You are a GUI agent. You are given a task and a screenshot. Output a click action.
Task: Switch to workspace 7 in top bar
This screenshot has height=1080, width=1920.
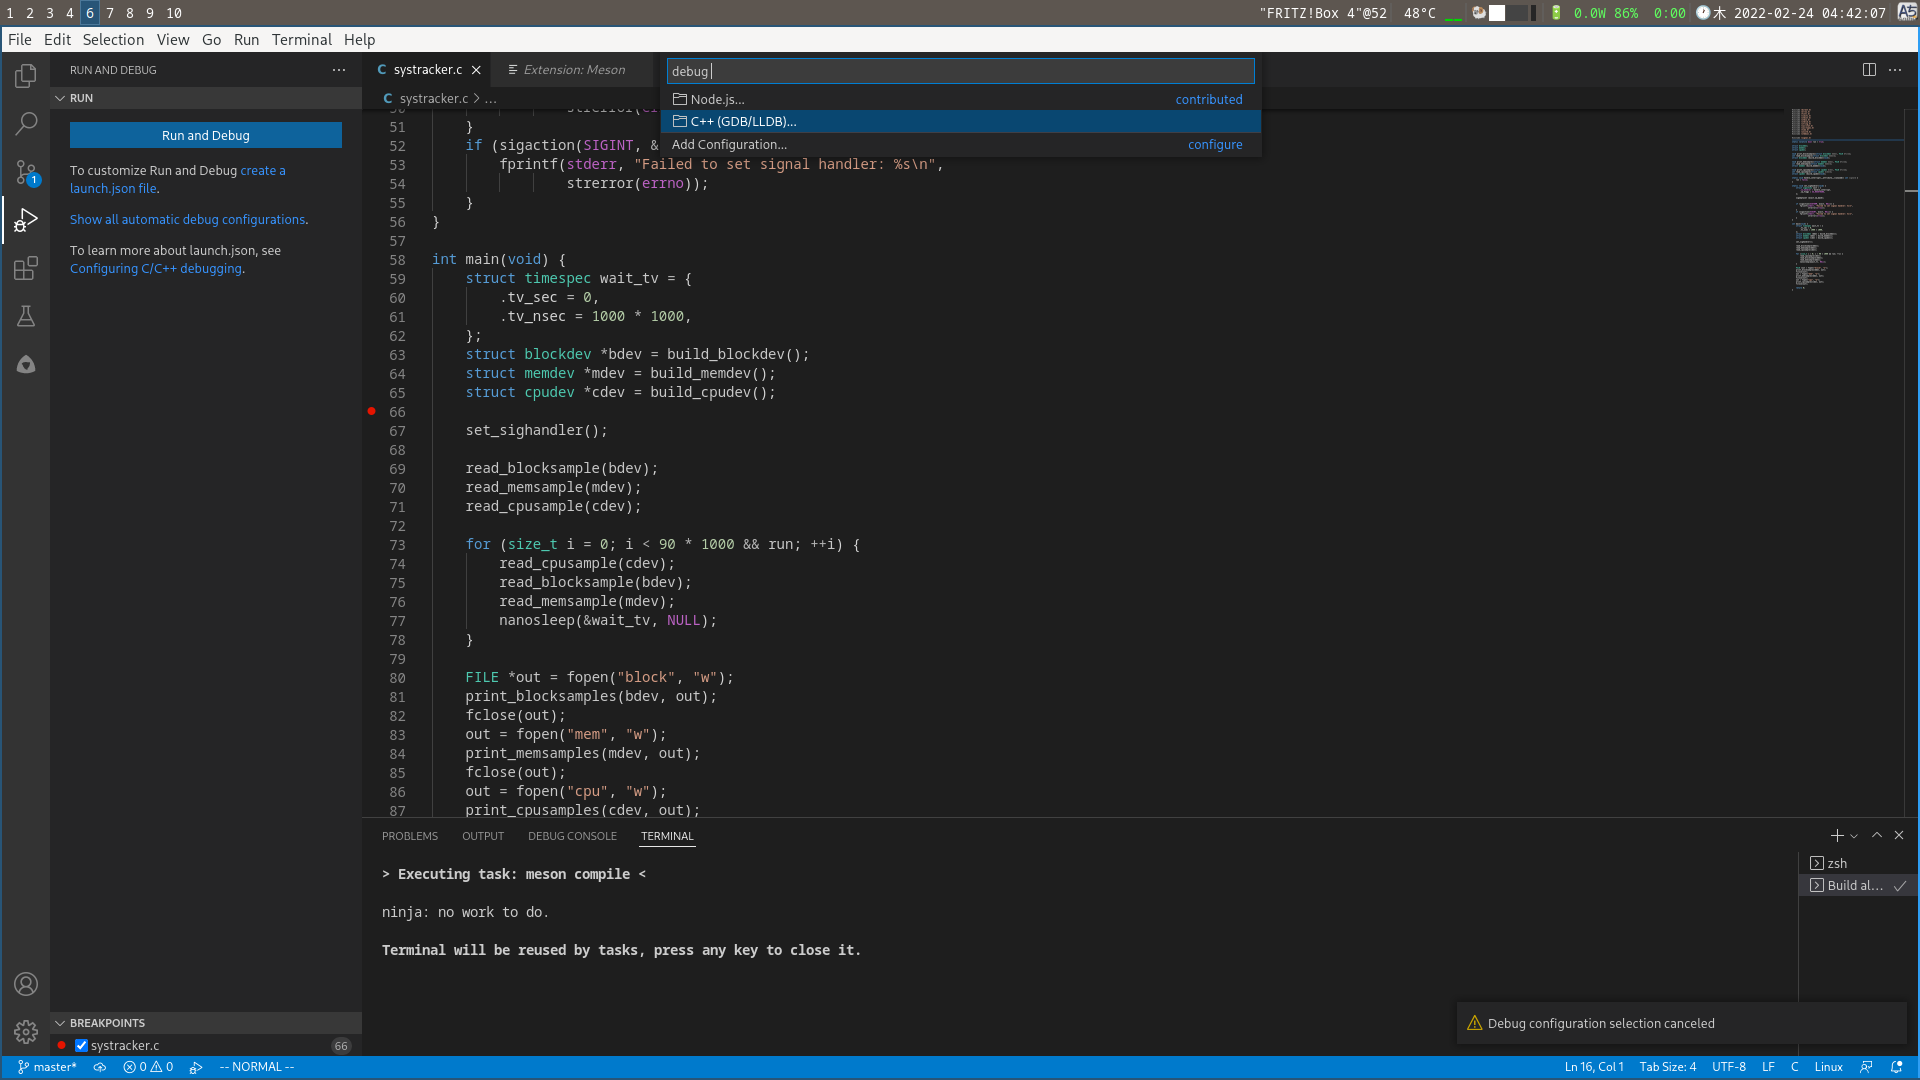(x=110, y=13)
